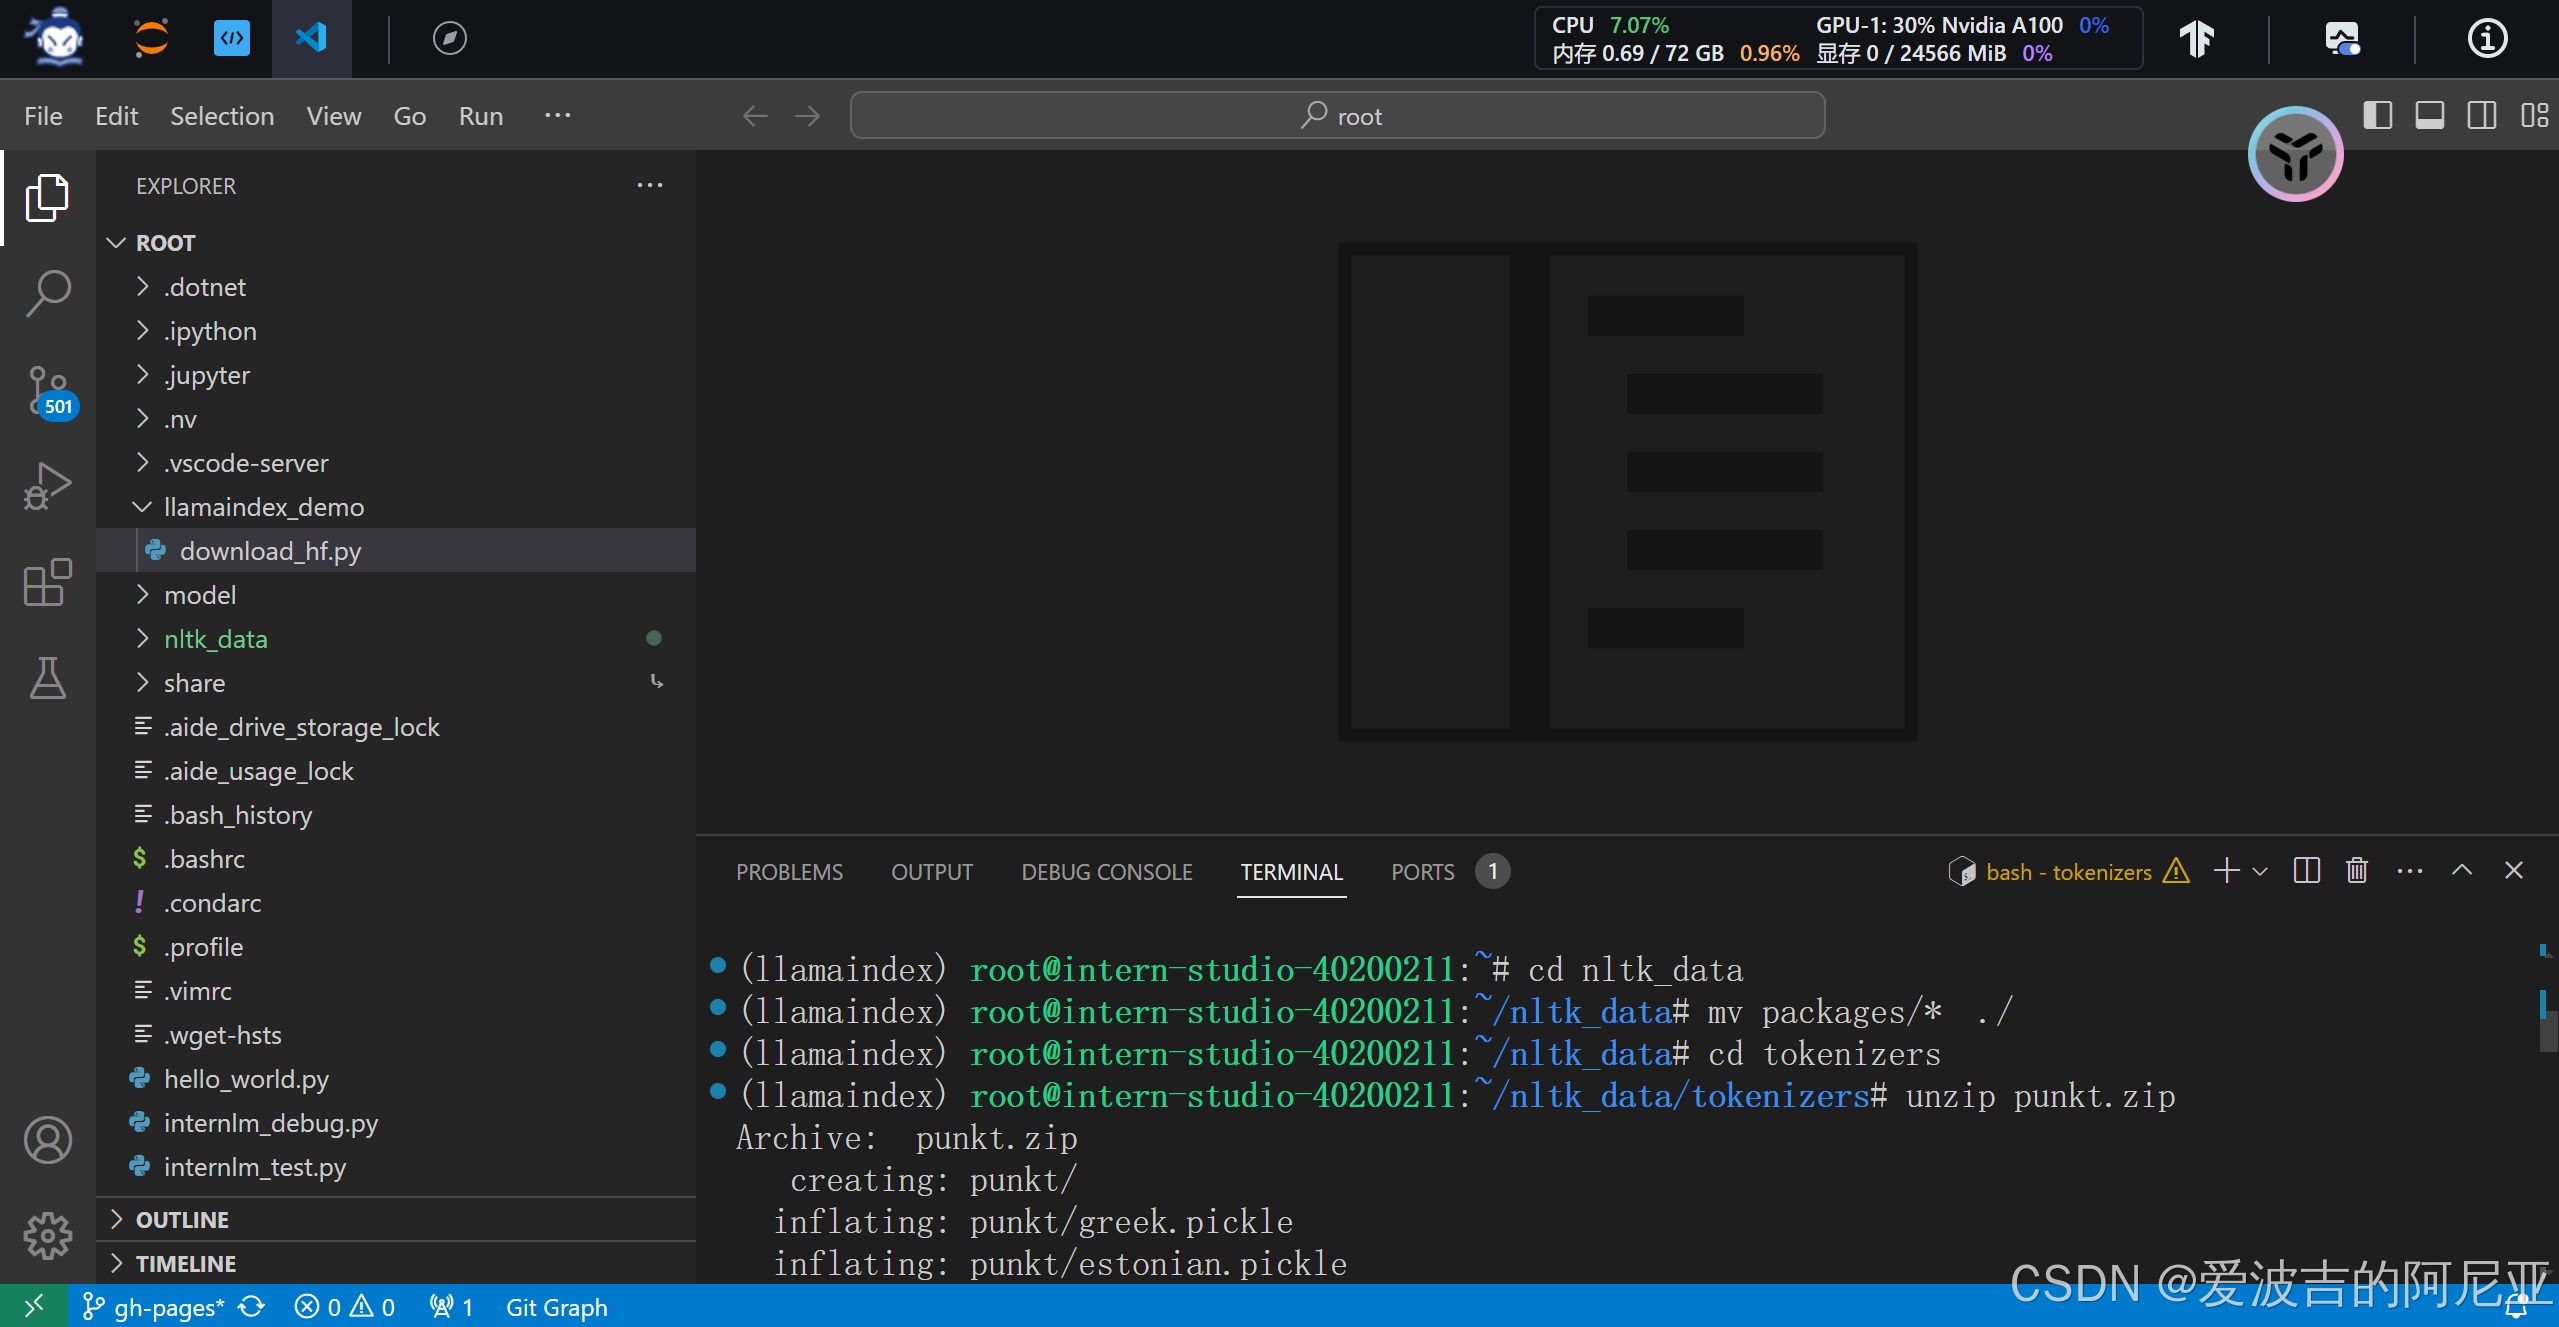The height and width of the screenshot is (1327, 2559).
Task: Open the Testing flask icon
Action: (x=47, y=678)
